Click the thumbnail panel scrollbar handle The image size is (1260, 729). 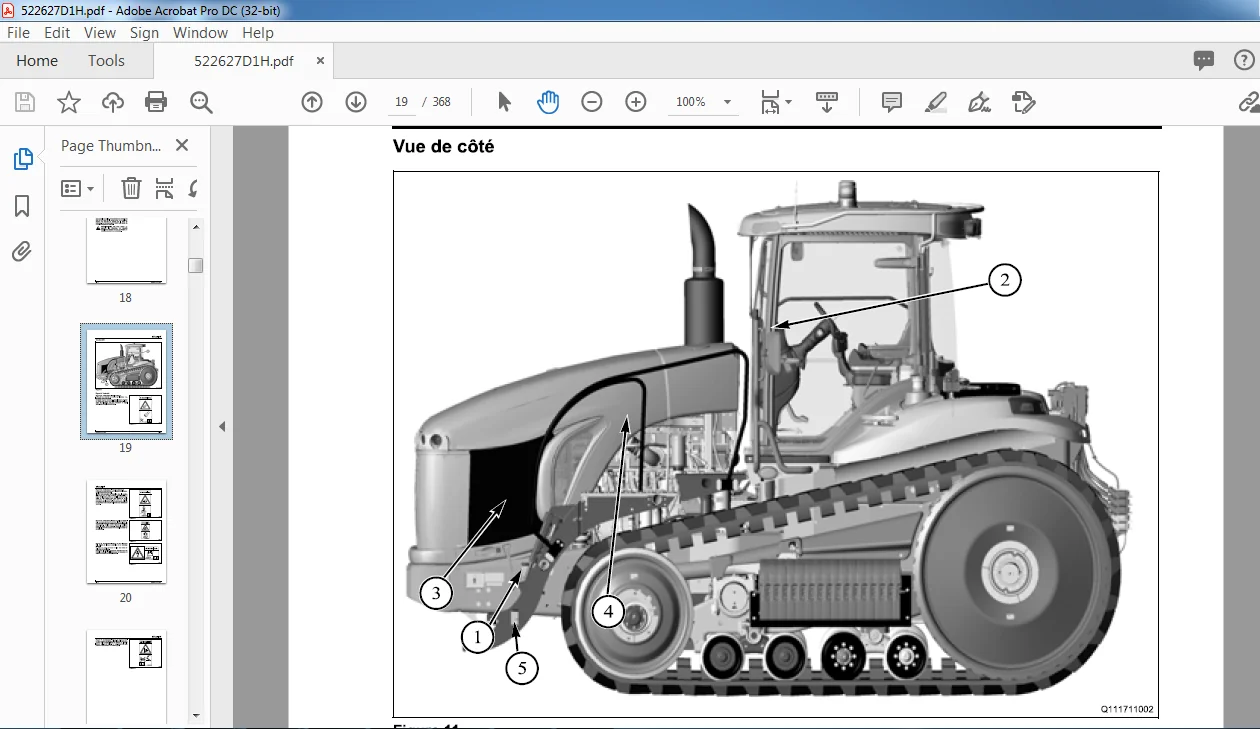(x=196, y=265)
